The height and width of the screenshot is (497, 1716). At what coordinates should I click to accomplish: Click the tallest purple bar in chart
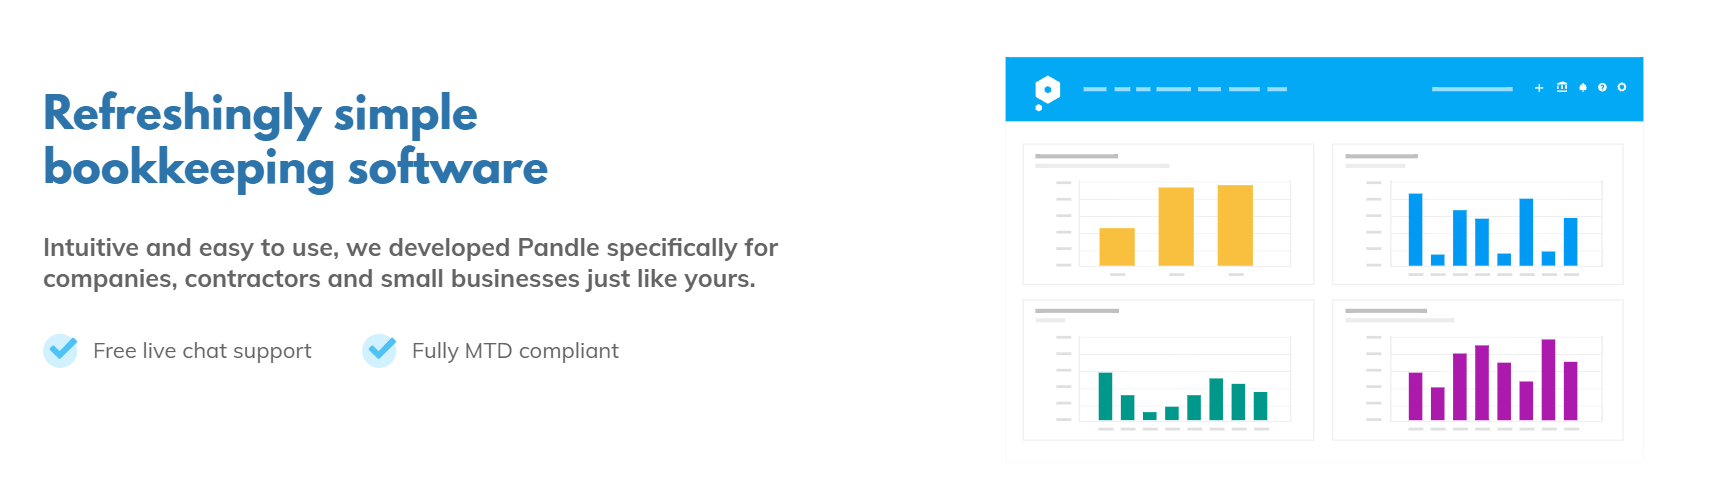pos(1548,380)
